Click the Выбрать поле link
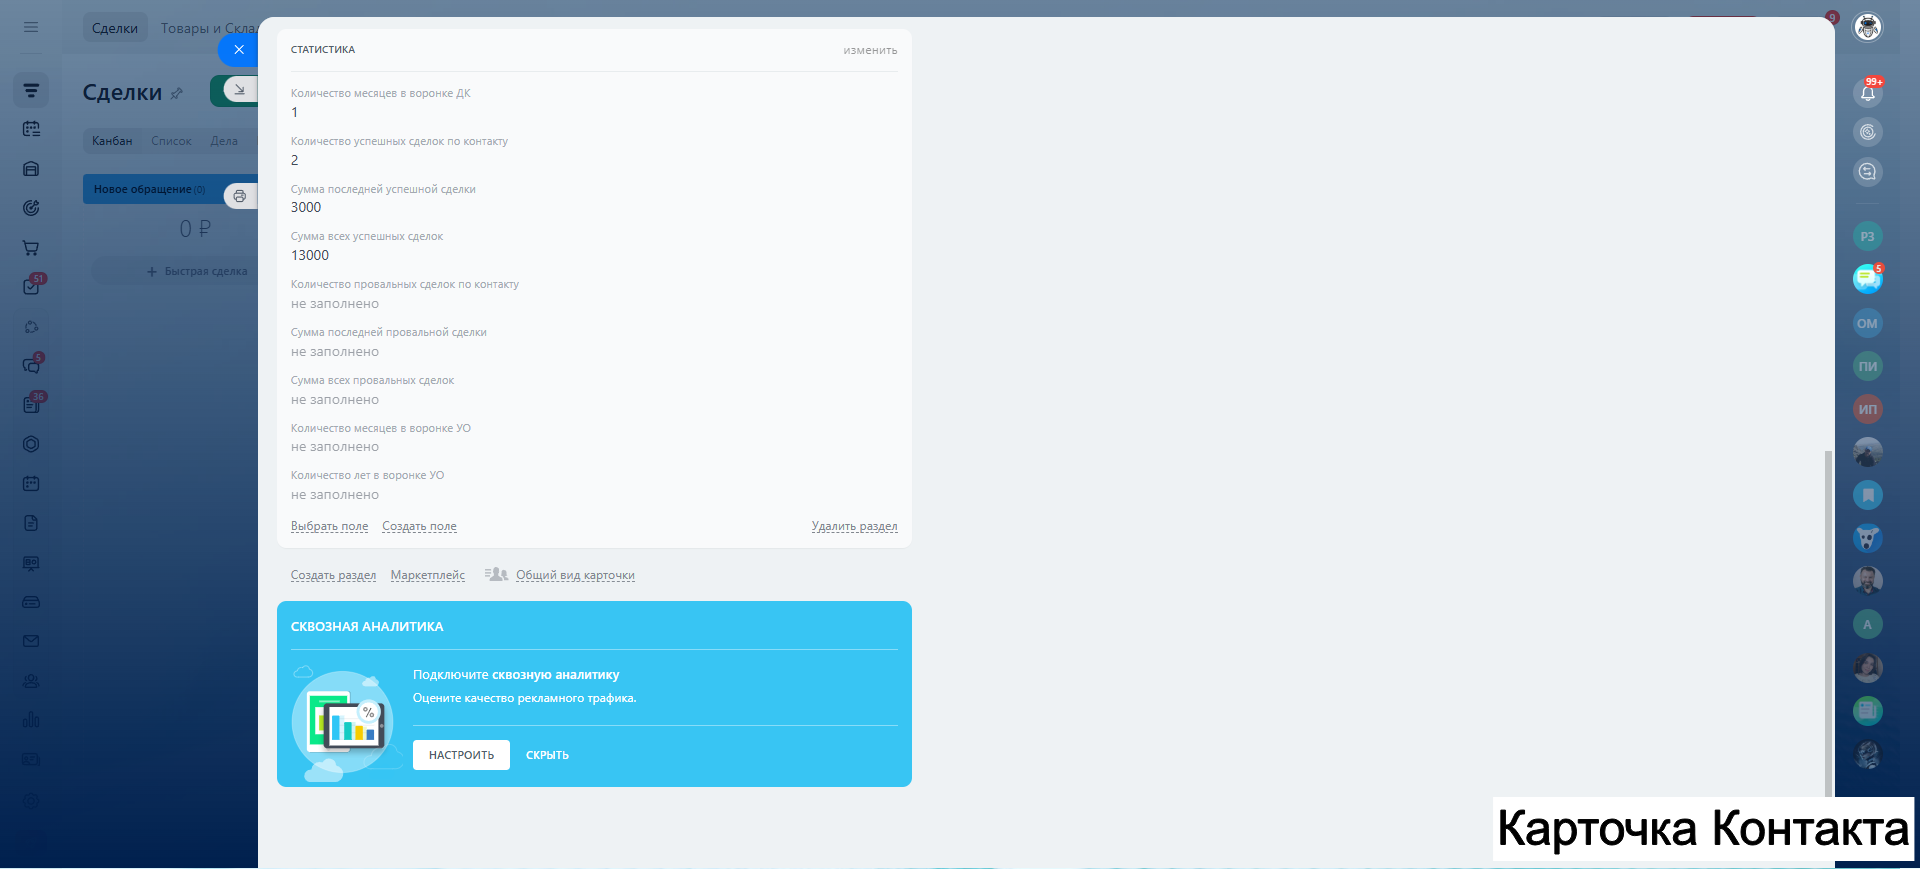This screenshot has width=1920, height=869. (x=329, y=526)
